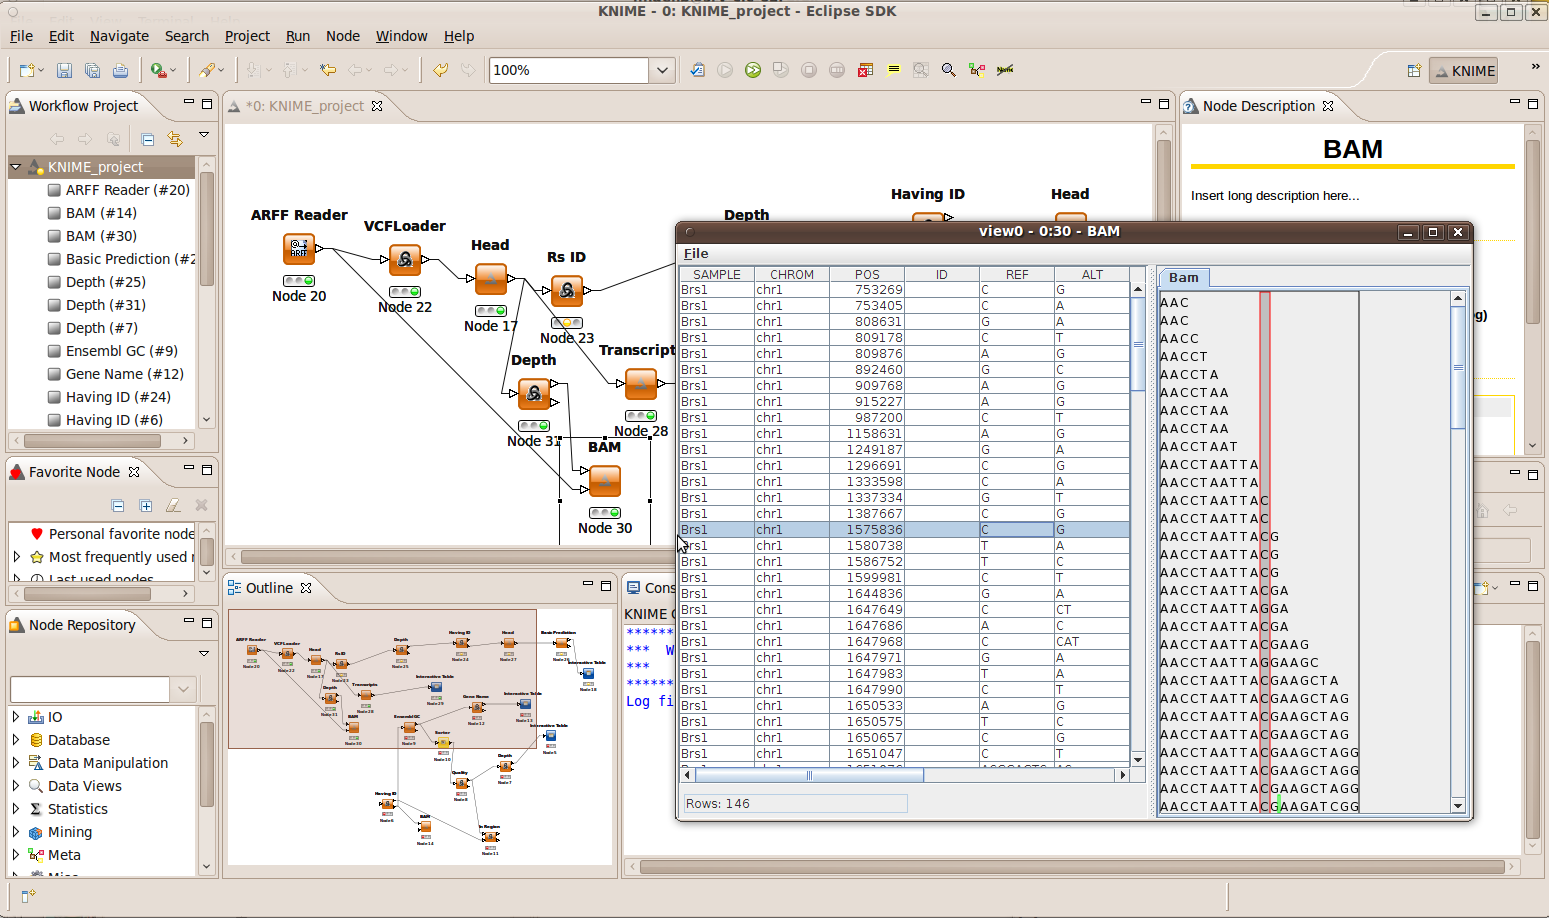Image resolution: width=1549 pixels, height=918 pixels.
Task: Click the POS column header in the table
Action: pyautogui.click(x=867, y=274)
